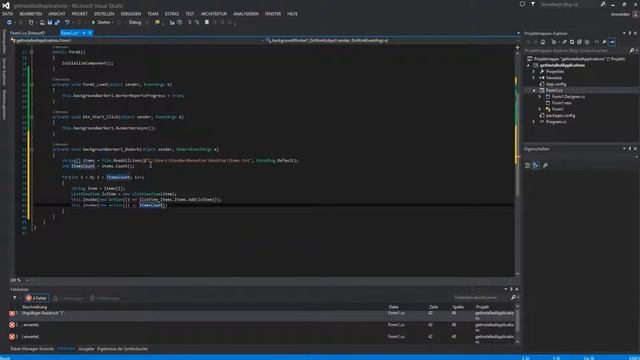Toggle the Warnungen filter in Fehlerliste
This screenshot has height=360, width=640.
pyautogui.click(x=68, y=298)
